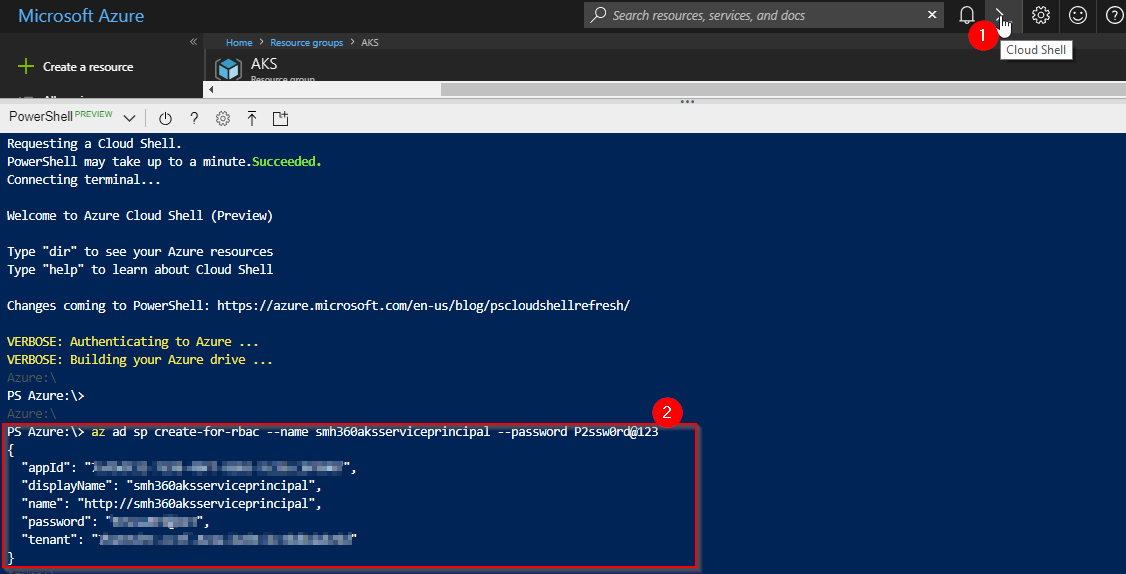
Task: Click the displayName value line
Action: pyautogui.click(x=172, y=486)
